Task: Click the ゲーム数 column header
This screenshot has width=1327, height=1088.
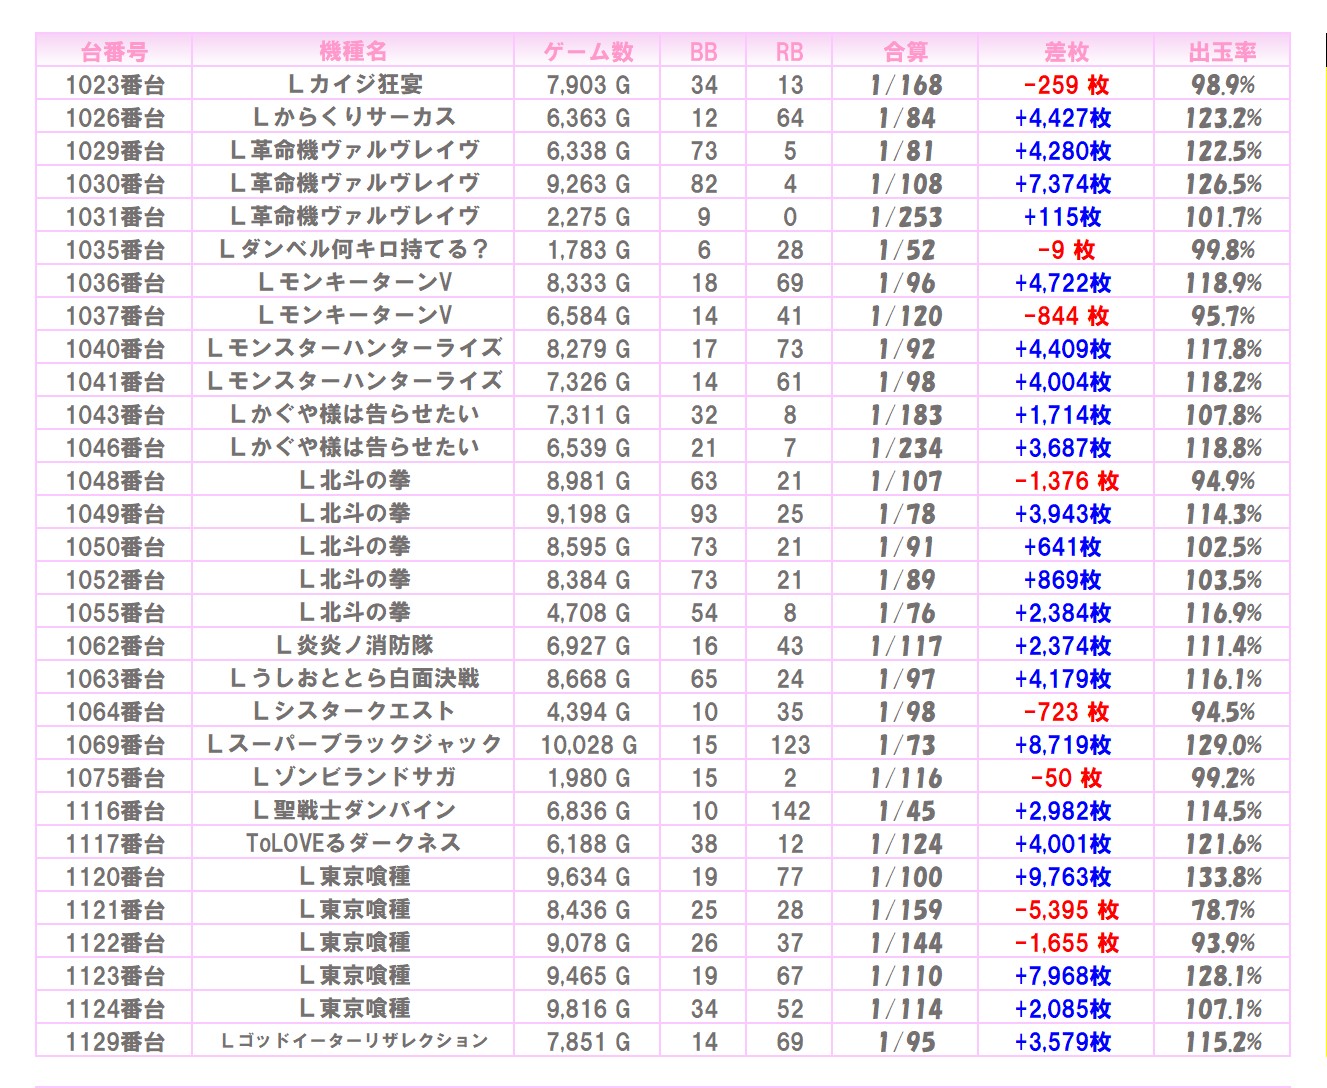Action: click(588, 52)
